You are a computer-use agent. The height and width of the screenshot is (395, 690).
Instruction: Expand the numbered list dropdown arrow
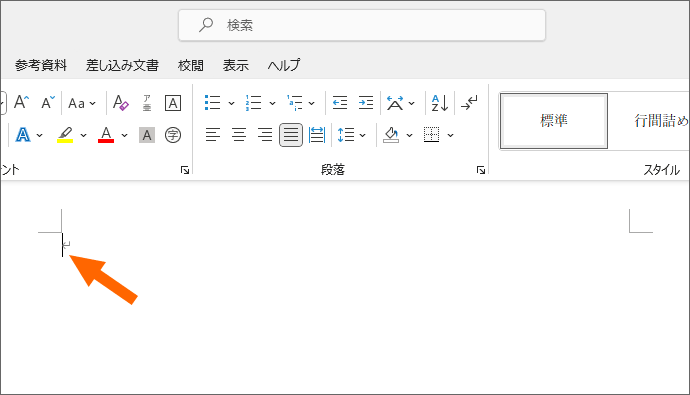tap(272, 104)
